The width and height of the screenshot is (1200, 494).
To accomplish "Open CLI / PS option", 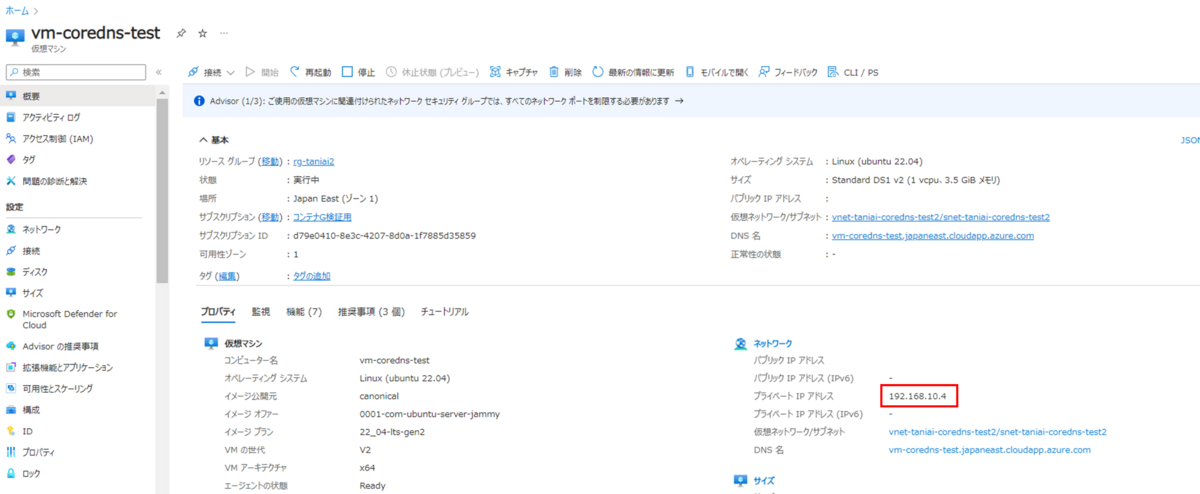I will 853,72.
